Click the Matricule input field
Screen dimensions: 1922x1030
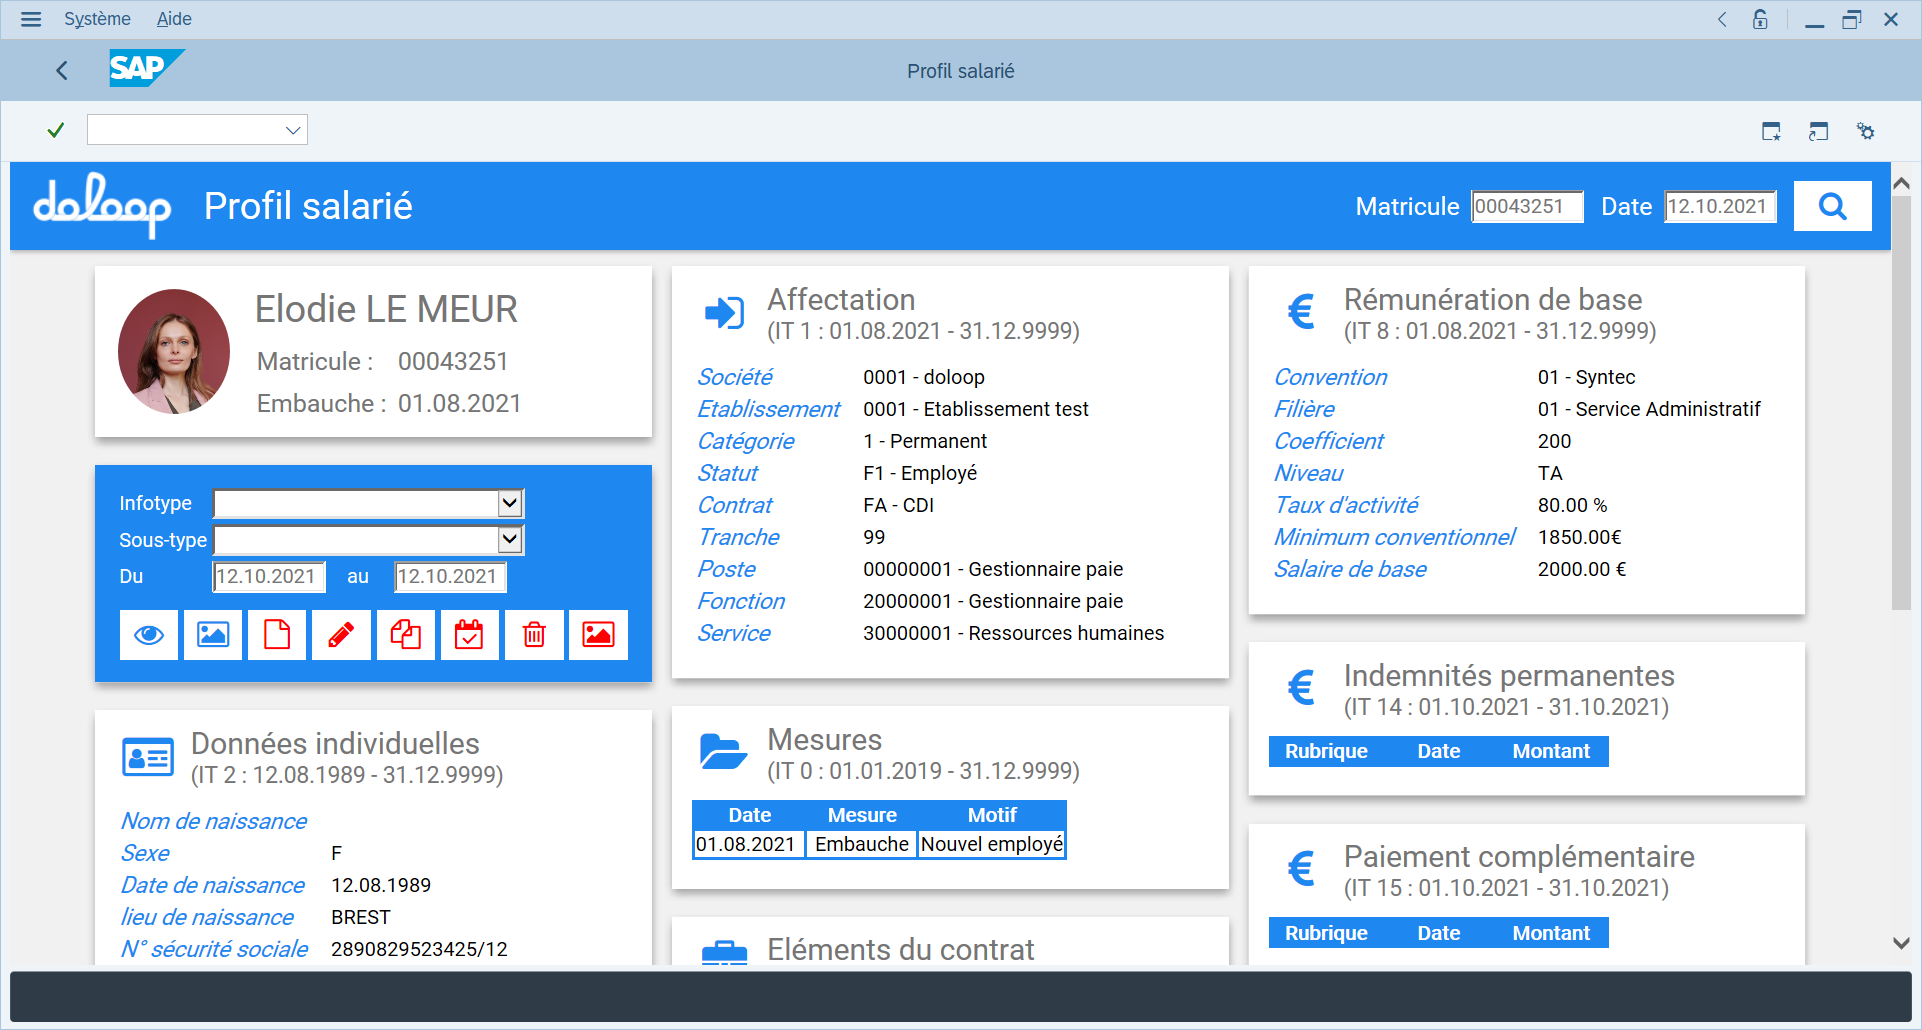[x=1527, y=207]
